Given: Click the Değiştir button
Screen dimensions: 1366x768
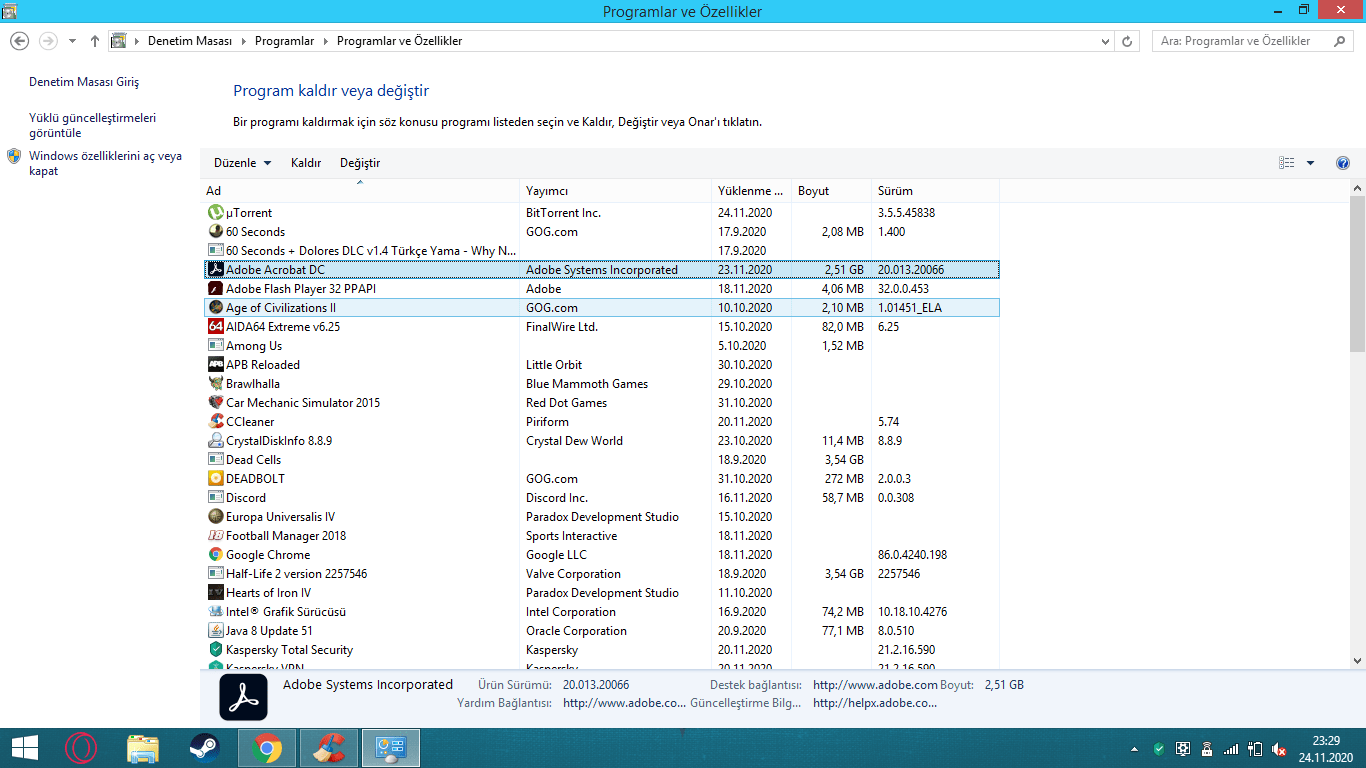Looking at the screenshot, I should click(360, 163).
